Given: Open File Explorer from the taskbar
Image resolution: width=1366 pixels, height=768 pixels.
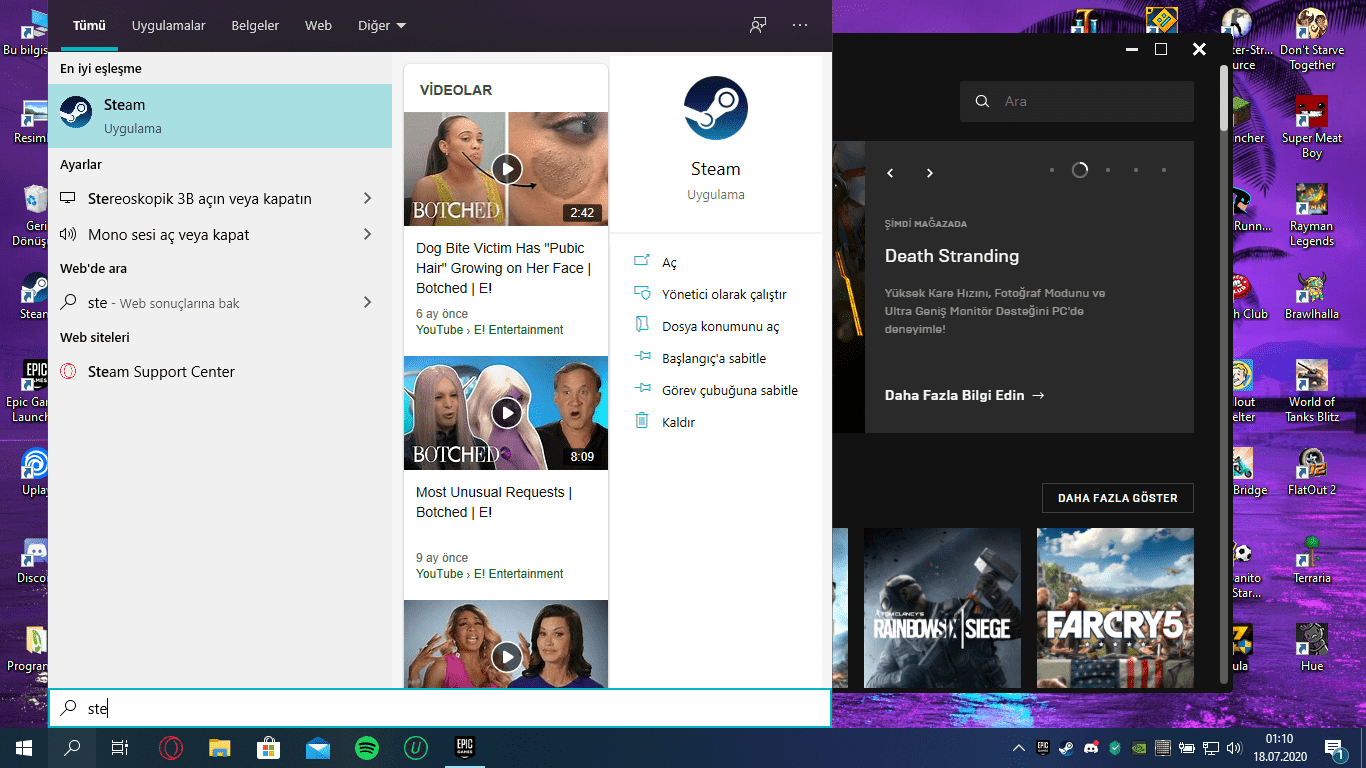Looking at the screenshot, I should tap(220, 748).
